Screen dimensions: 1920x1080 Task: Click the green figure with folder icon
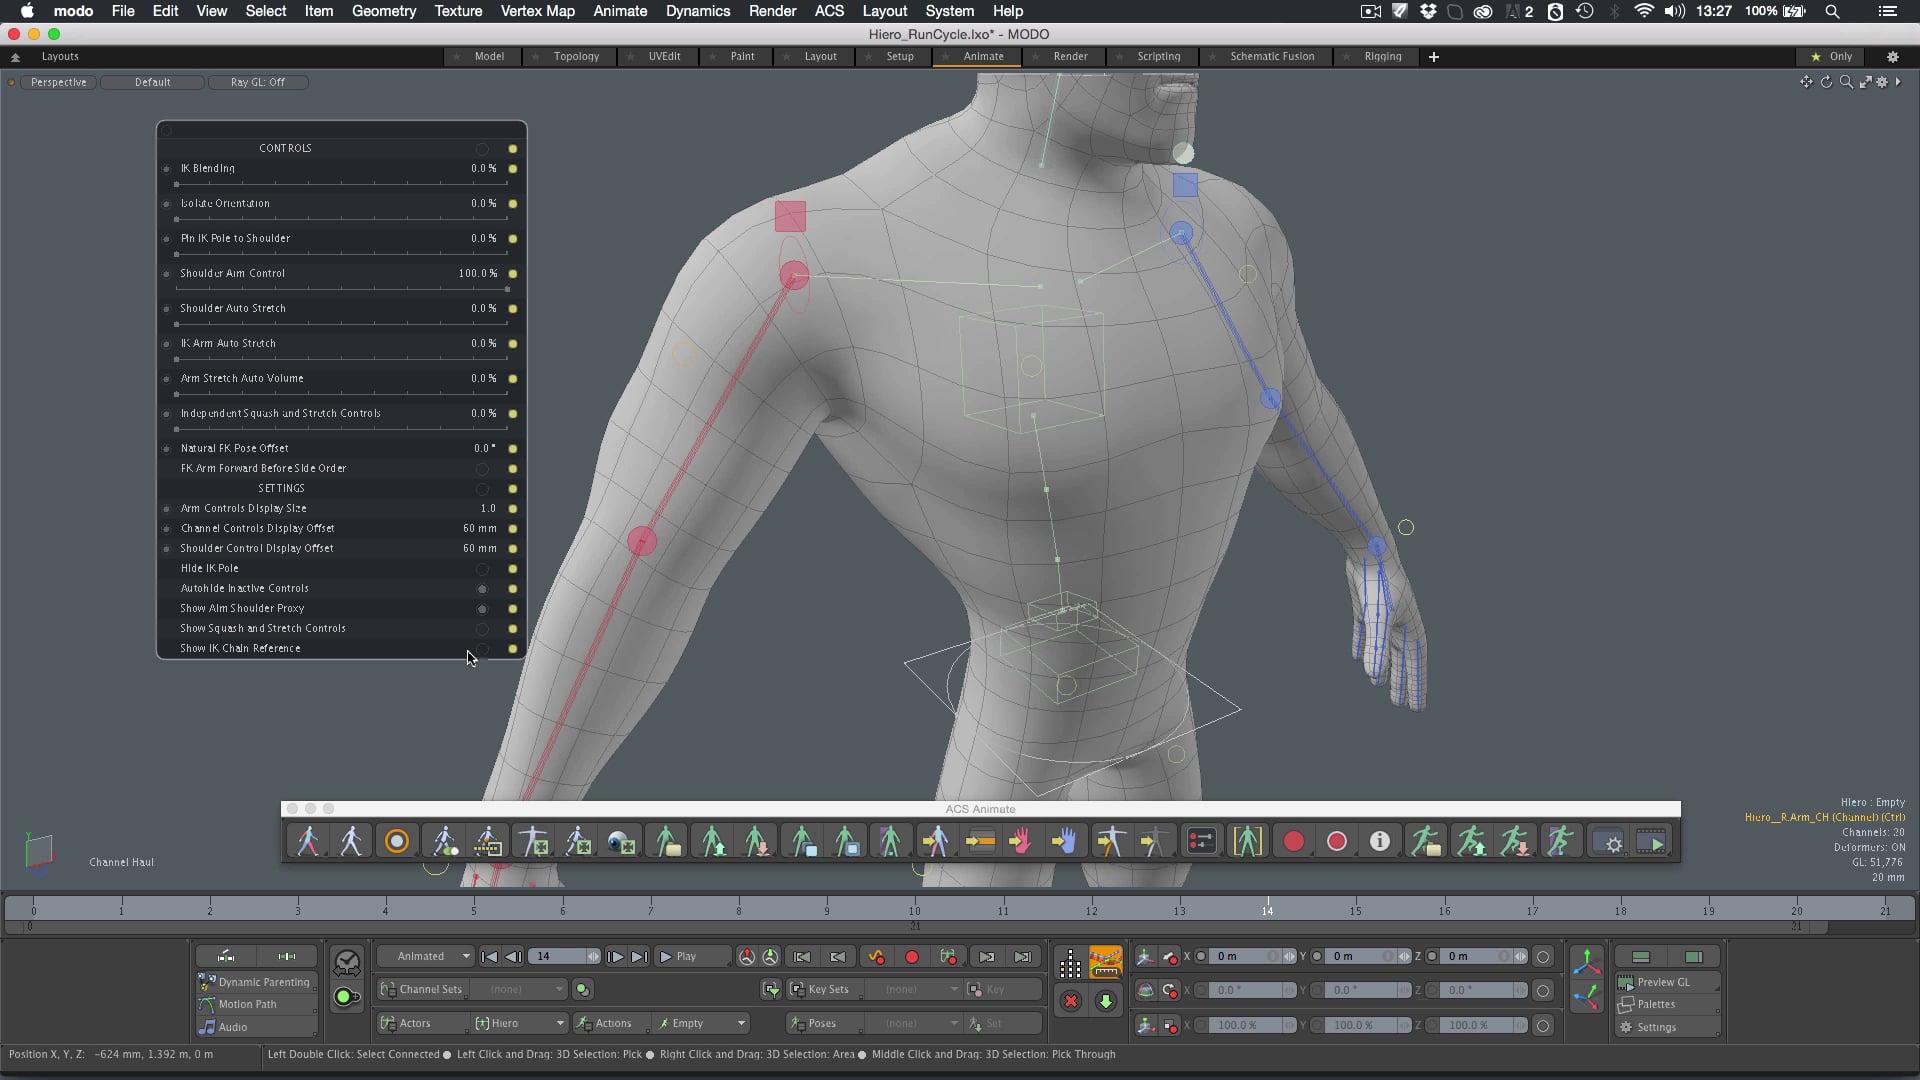tap(667, 842)
